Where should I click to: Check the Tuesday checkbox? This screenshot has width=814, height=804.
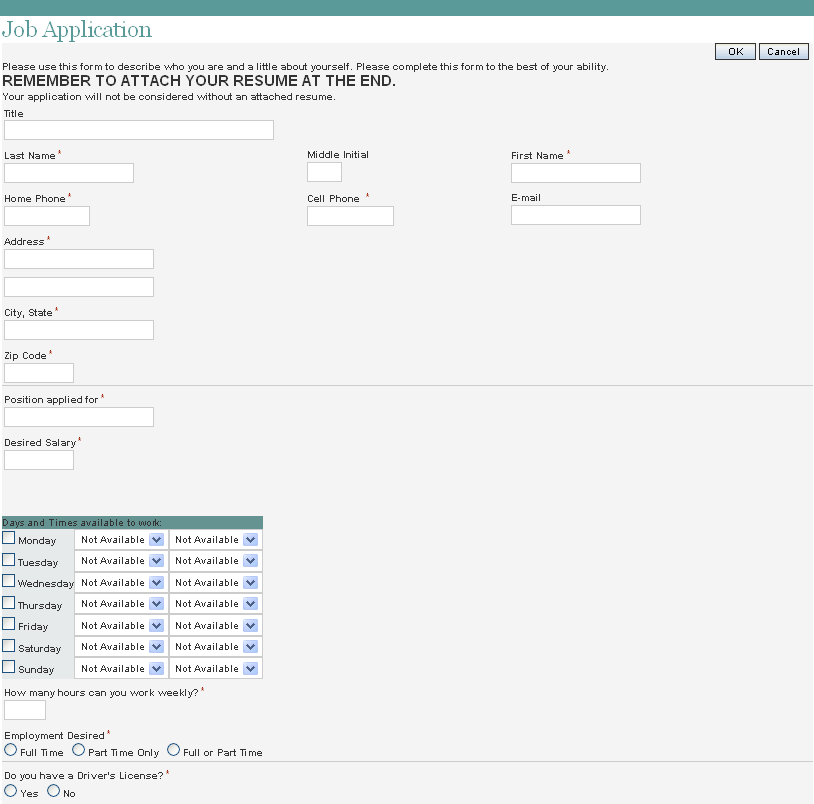(8, 560)
